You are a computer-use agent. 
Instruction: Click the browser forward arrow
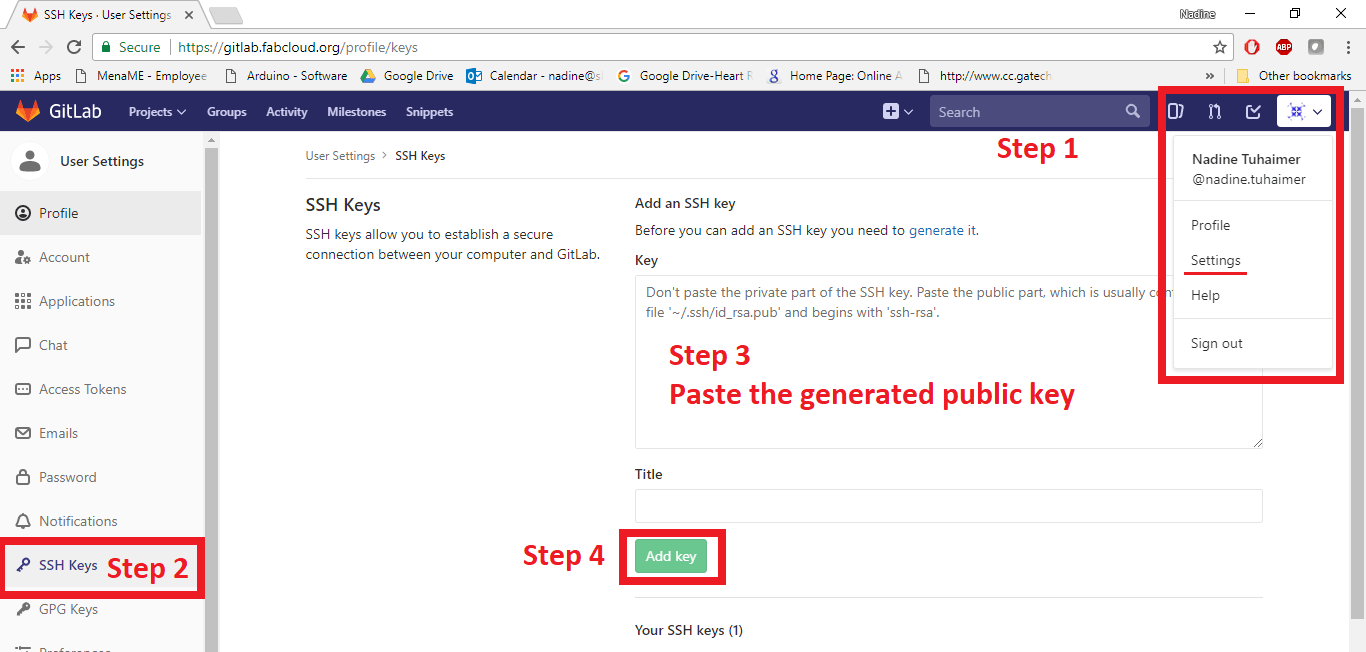pyautogui.click(x=45, y=47)
